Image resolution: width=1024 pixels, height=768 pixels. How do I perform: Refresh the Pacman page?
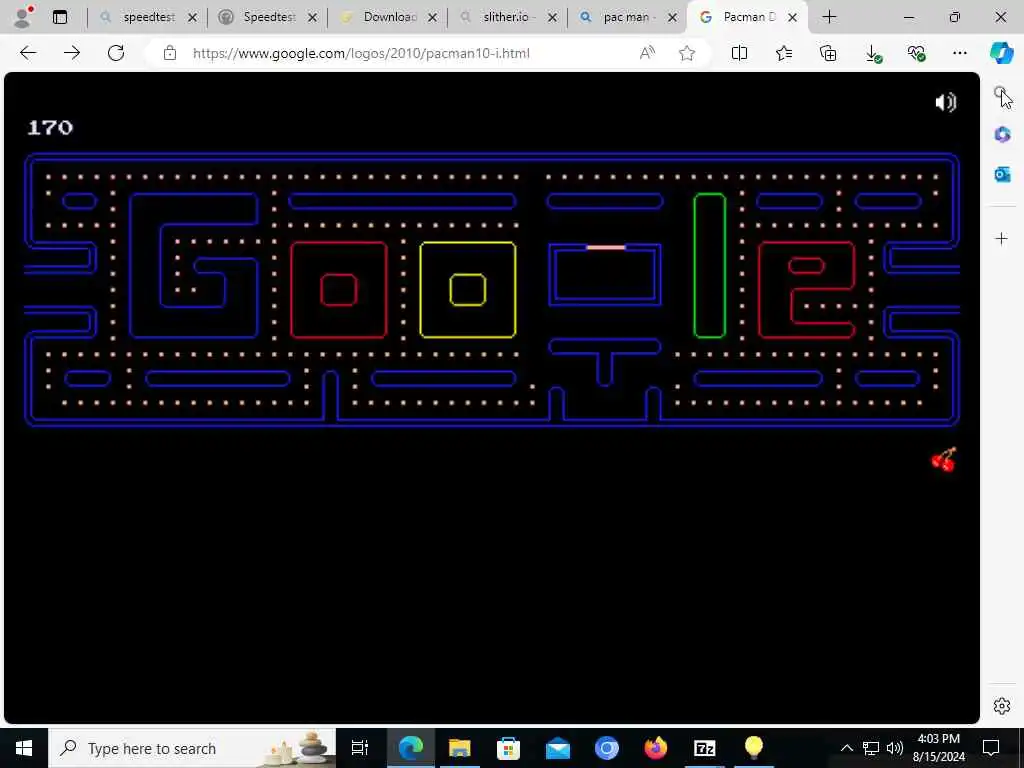pyautogui.click(x=116, y=53)
